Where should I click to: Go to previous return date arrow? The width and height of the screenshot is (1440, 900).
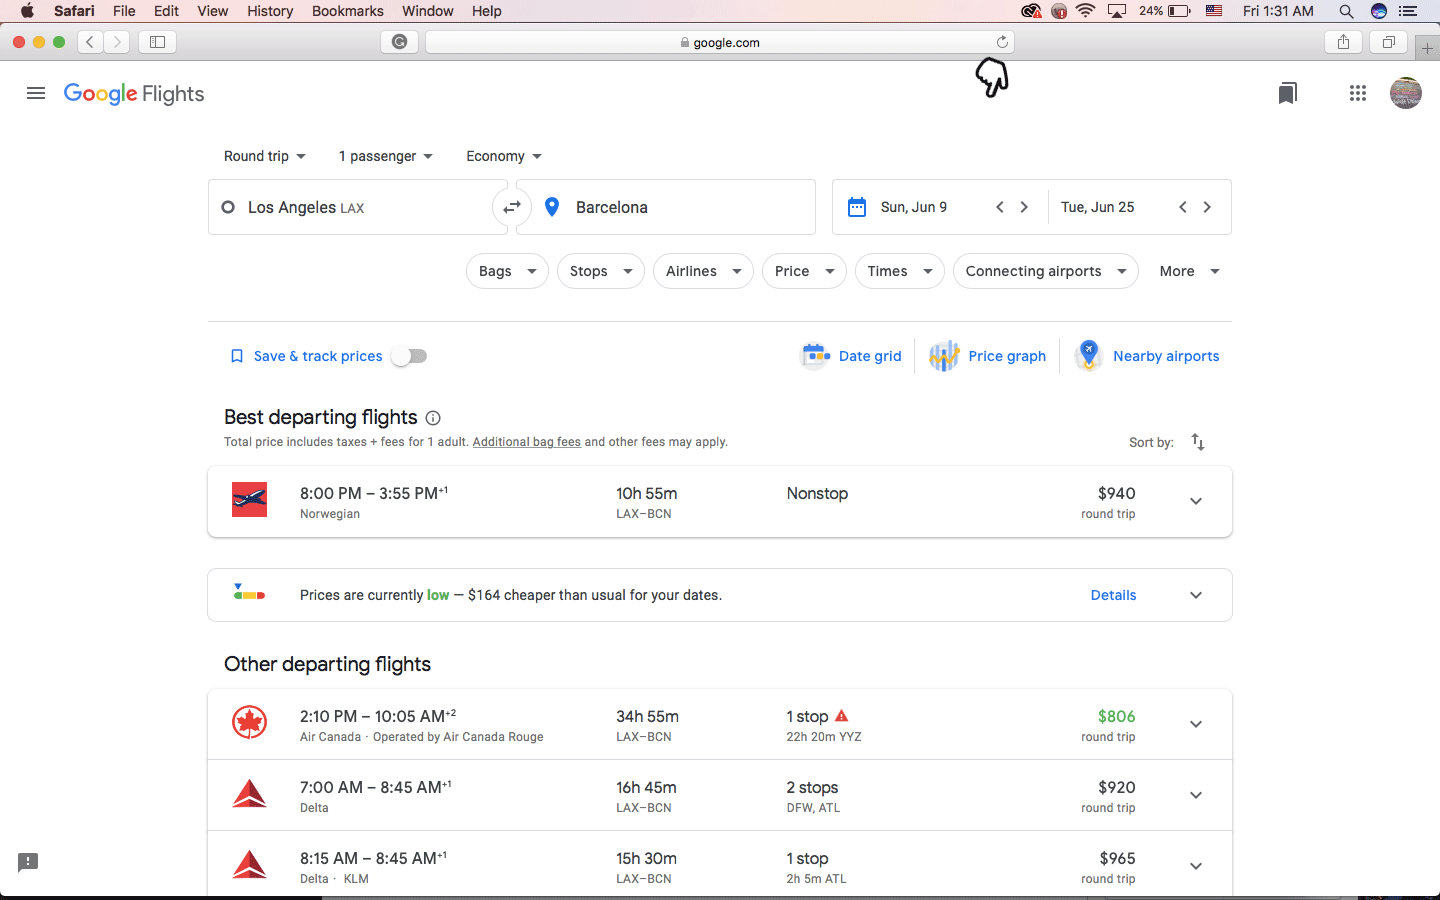[1183, 207]
